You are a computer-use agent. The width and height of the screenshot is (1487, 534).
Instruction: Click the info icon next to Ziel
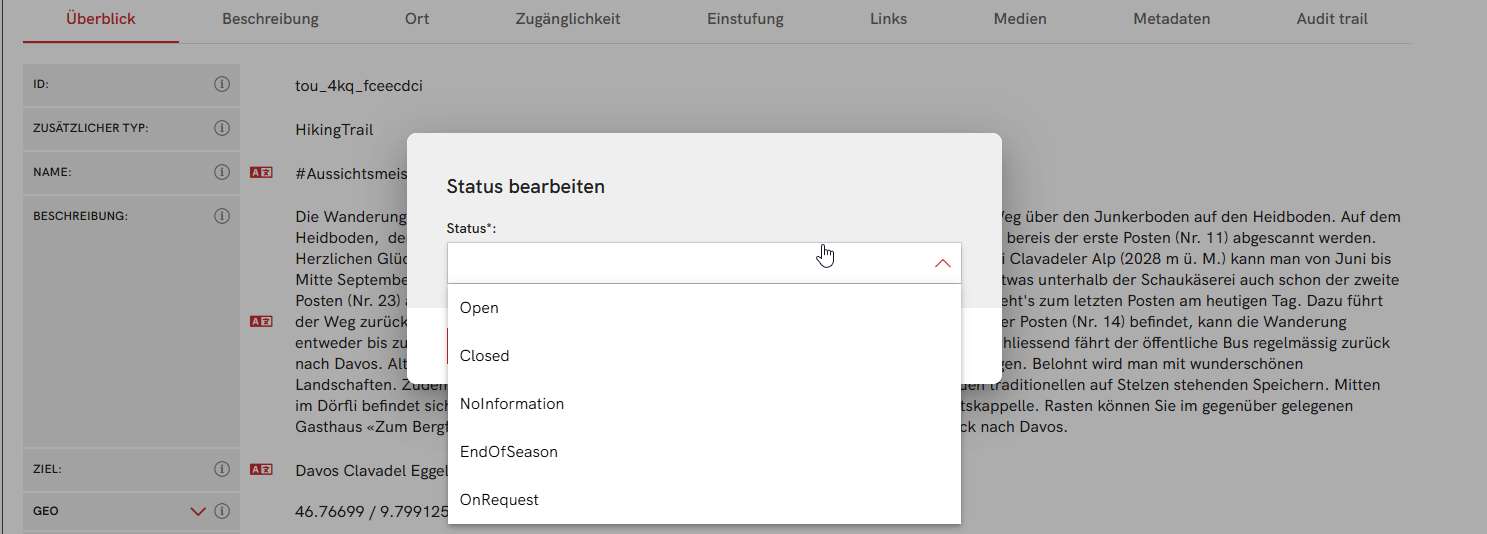point(222,469)
